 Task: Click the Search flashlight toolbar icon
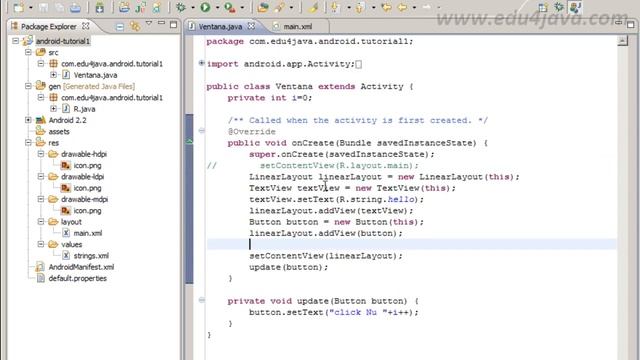click(x=280, y=7)
